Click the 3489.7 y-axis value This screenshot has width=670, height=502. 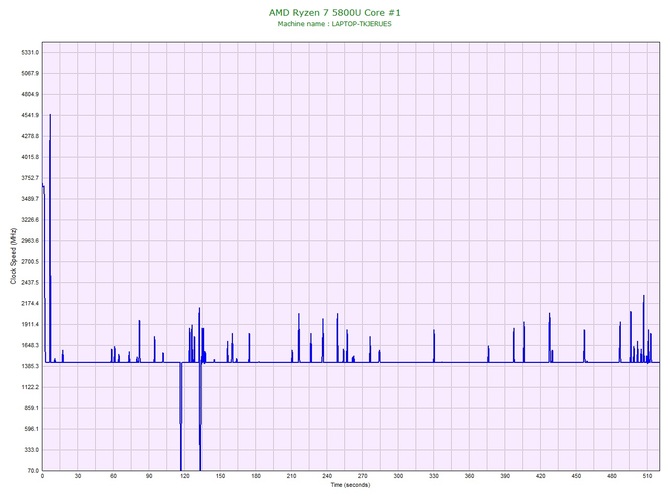[x=30, y=199]
